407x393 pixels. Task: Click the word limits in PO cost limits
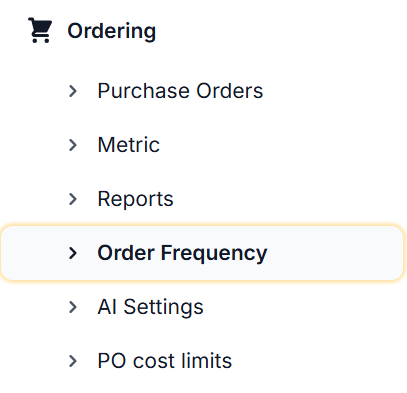pyautogui.click(x=206, y=361)
